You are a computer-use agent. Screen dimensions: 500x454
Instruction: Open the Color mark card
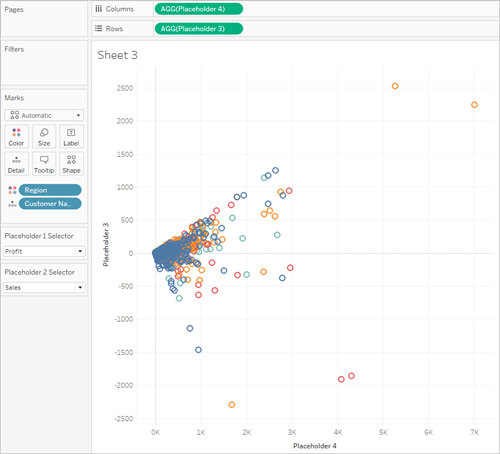point(16,137)
